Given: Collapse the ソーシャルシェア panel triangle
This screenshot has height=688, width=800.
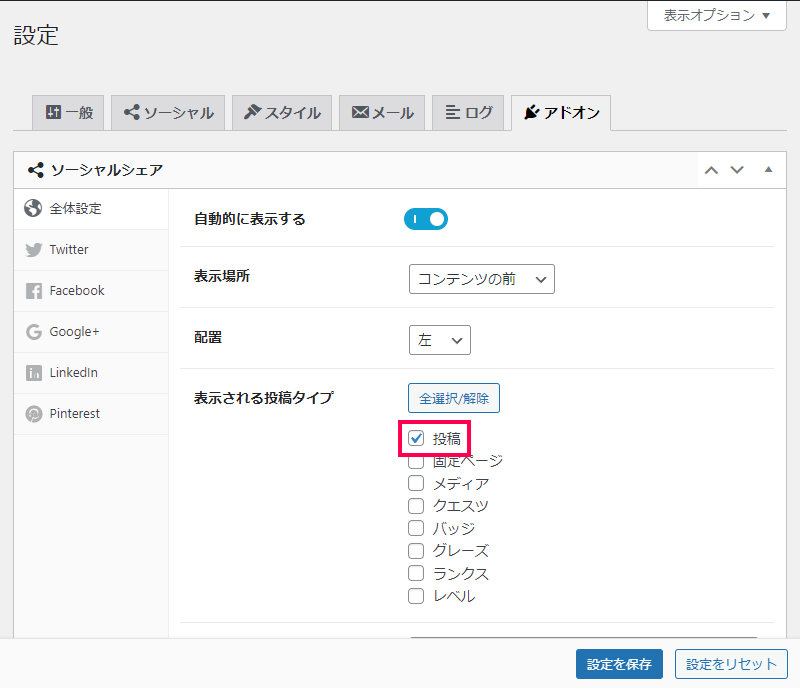Looking at the screenshot, I should click(x=768, y=170).
